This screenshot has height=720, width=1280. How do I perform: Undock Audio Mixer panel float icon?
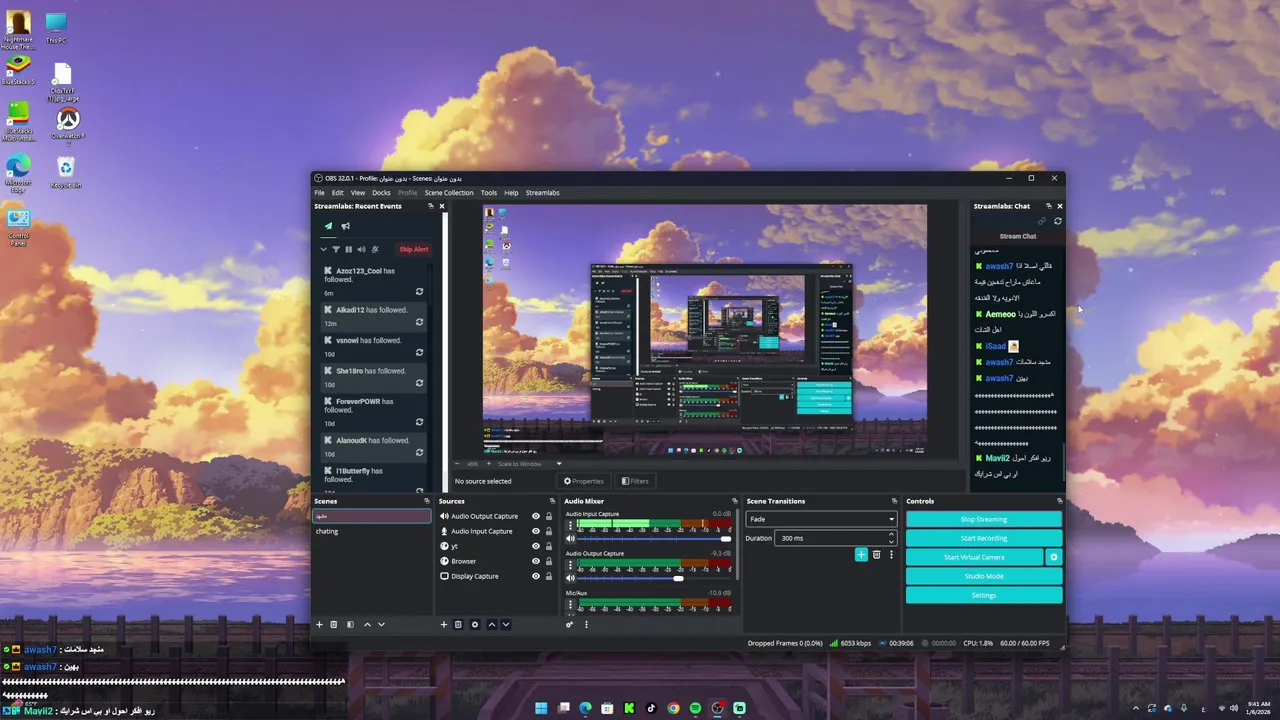click(x=734, y=501)
